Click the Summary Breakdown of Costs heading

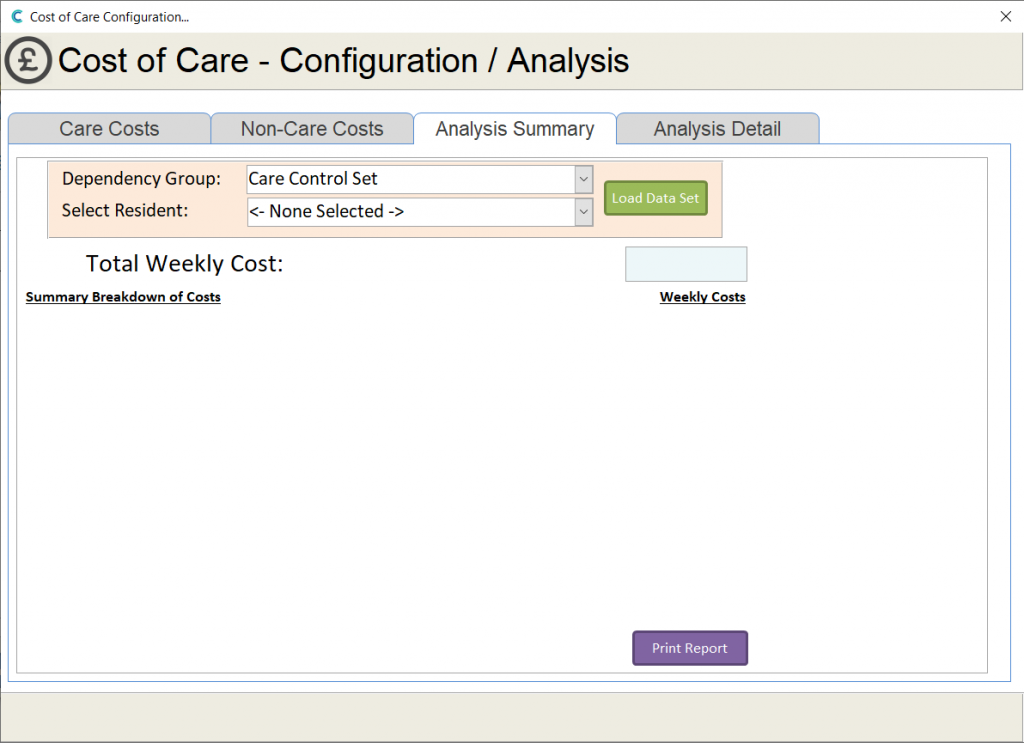tap(123, 297)
